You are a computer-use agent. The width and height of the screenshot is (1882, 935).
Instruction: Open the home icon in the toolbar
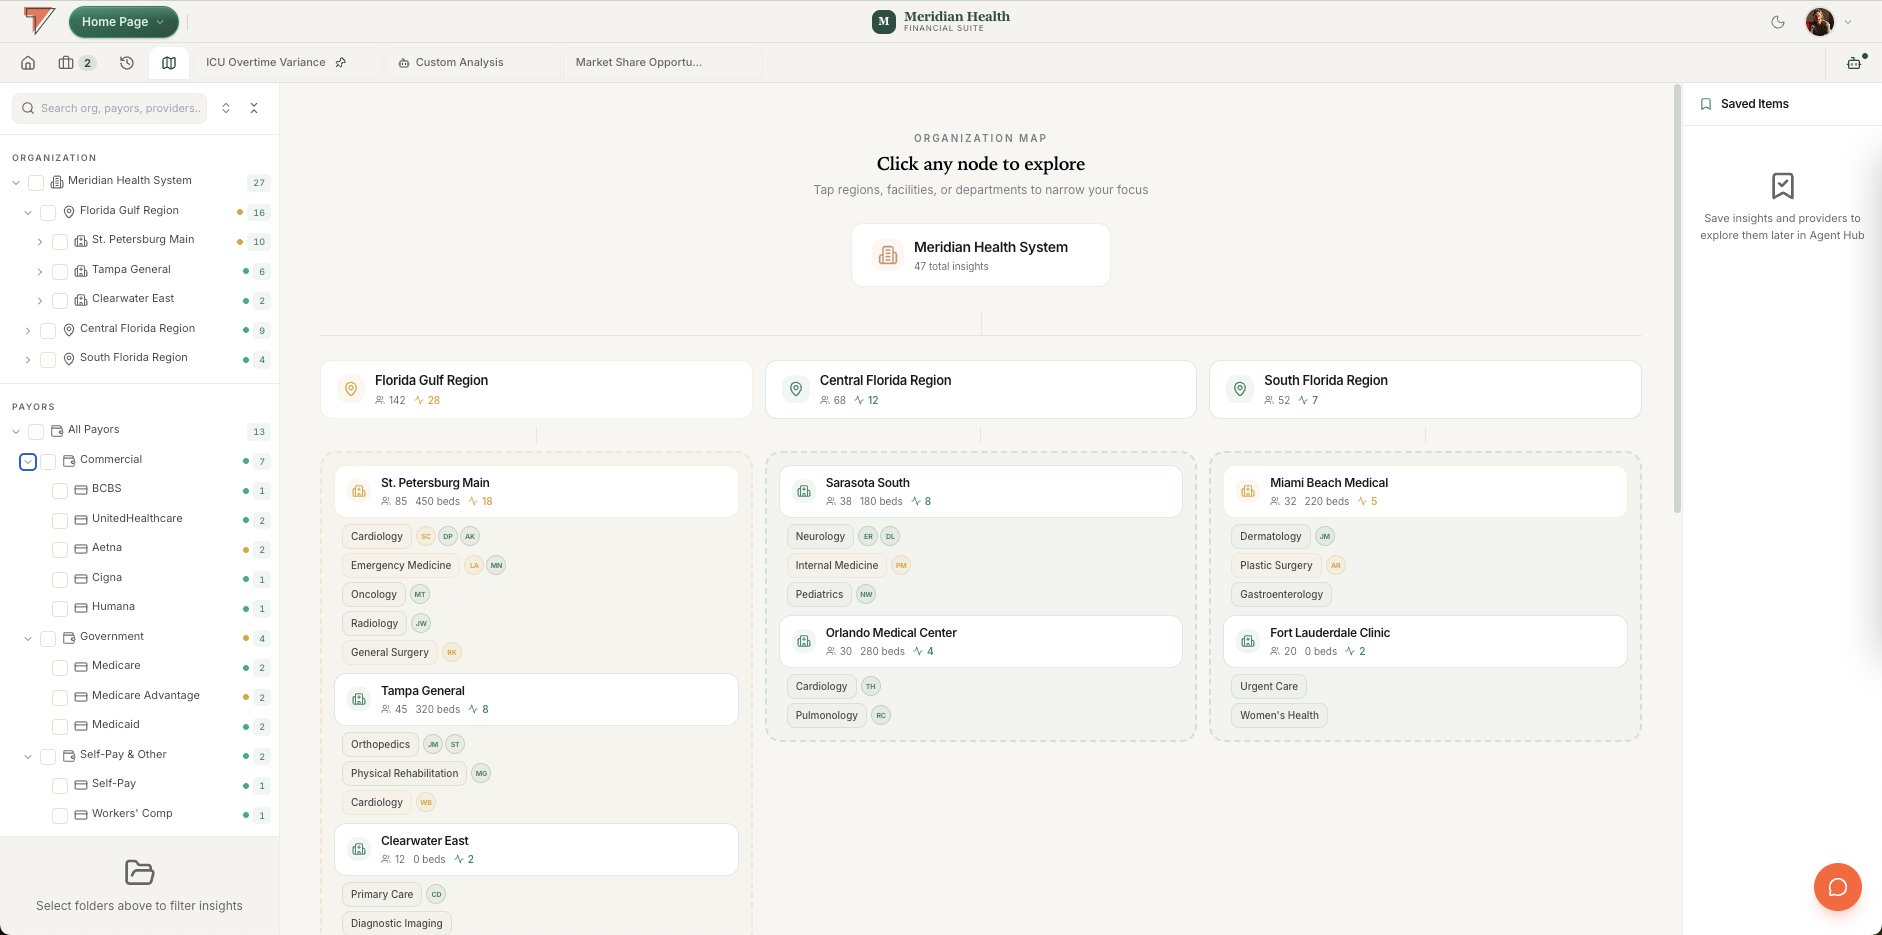pyautogui.click(x=28, y=63)
